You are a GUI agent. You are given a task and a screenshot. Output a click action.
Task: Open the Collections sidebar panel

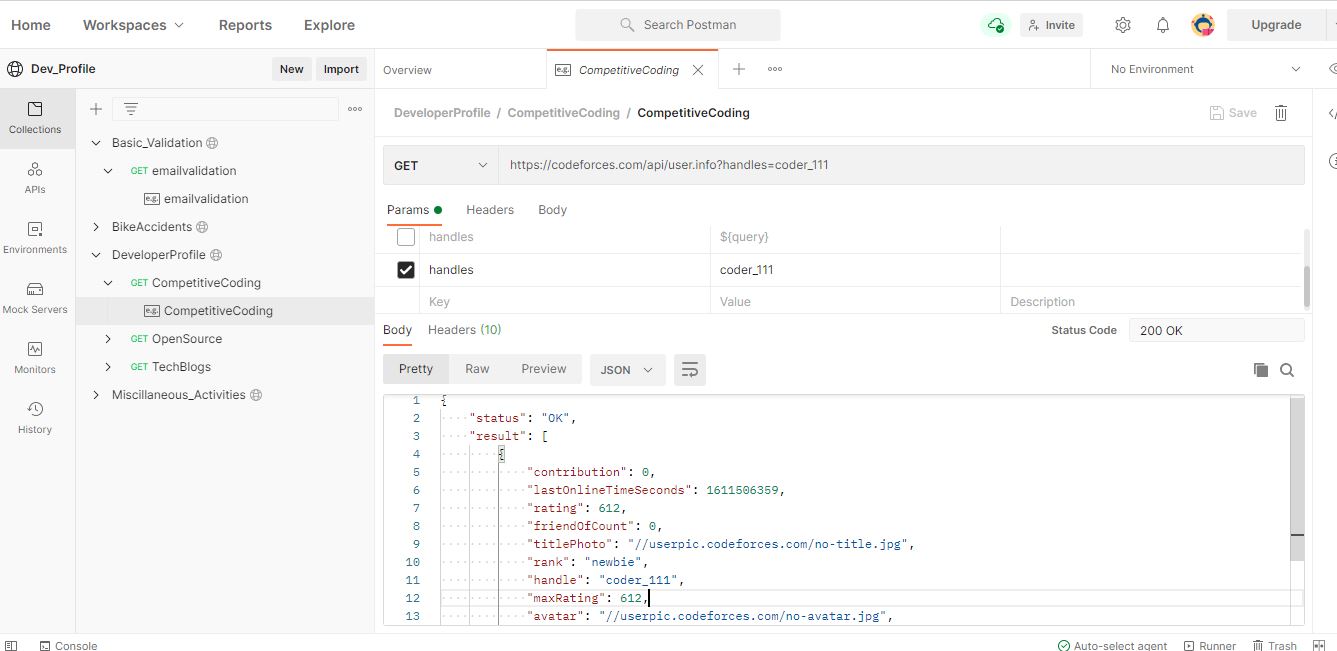pos(36,118)
